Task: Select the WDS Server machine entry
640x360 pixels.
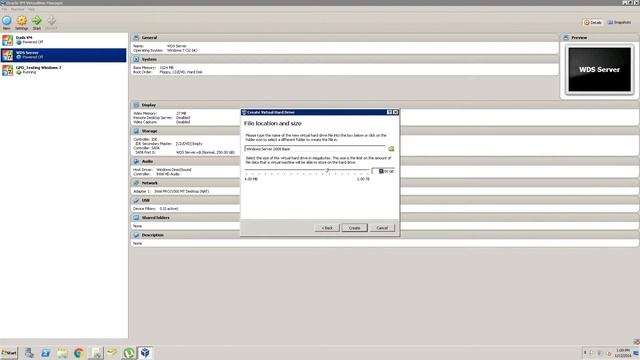Action: click(x=64, y=55)
